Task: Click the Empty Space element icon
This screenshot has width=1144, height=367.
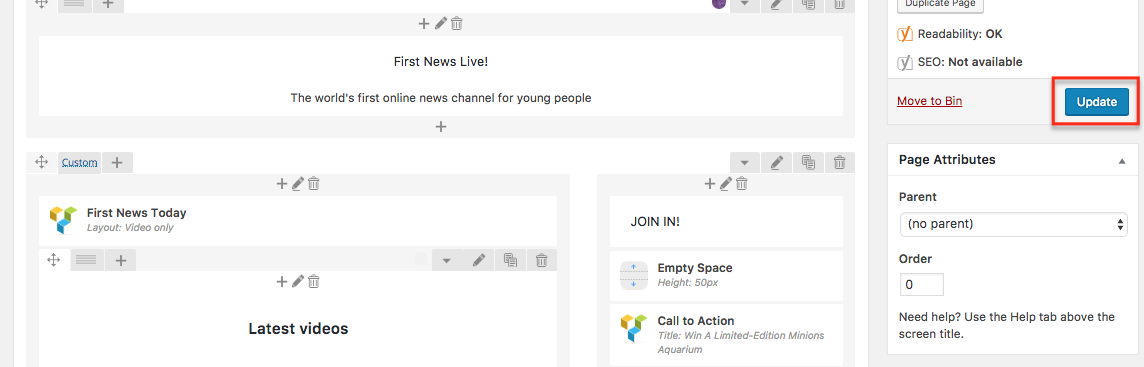Action: point(634,276)
